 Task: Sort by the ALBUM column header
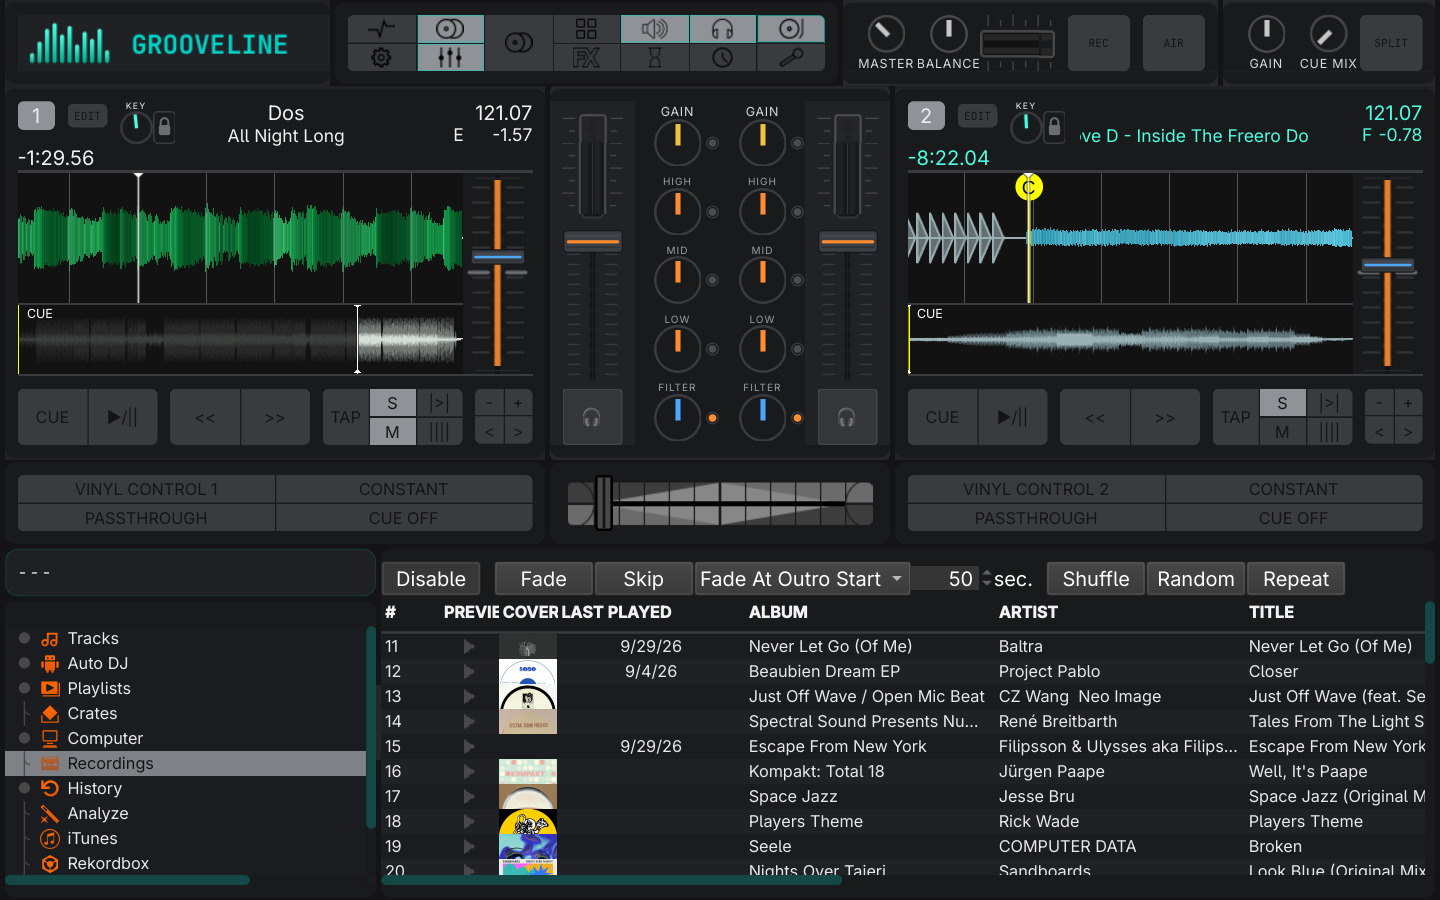(778, 612)
